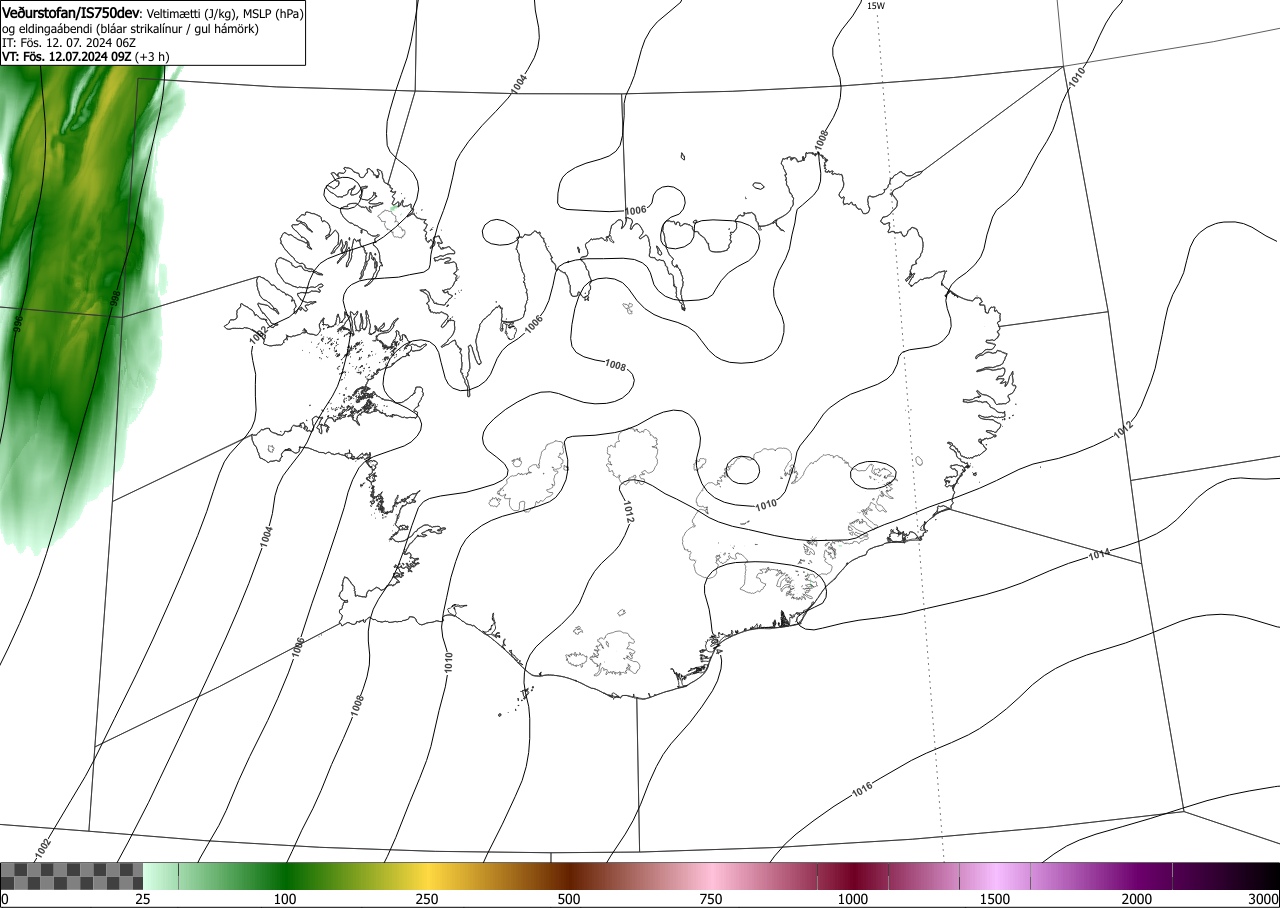Click the checkered grey no-data colorbar segment
The height and width of the screenshot is (908, 1280).
[71, 876]
